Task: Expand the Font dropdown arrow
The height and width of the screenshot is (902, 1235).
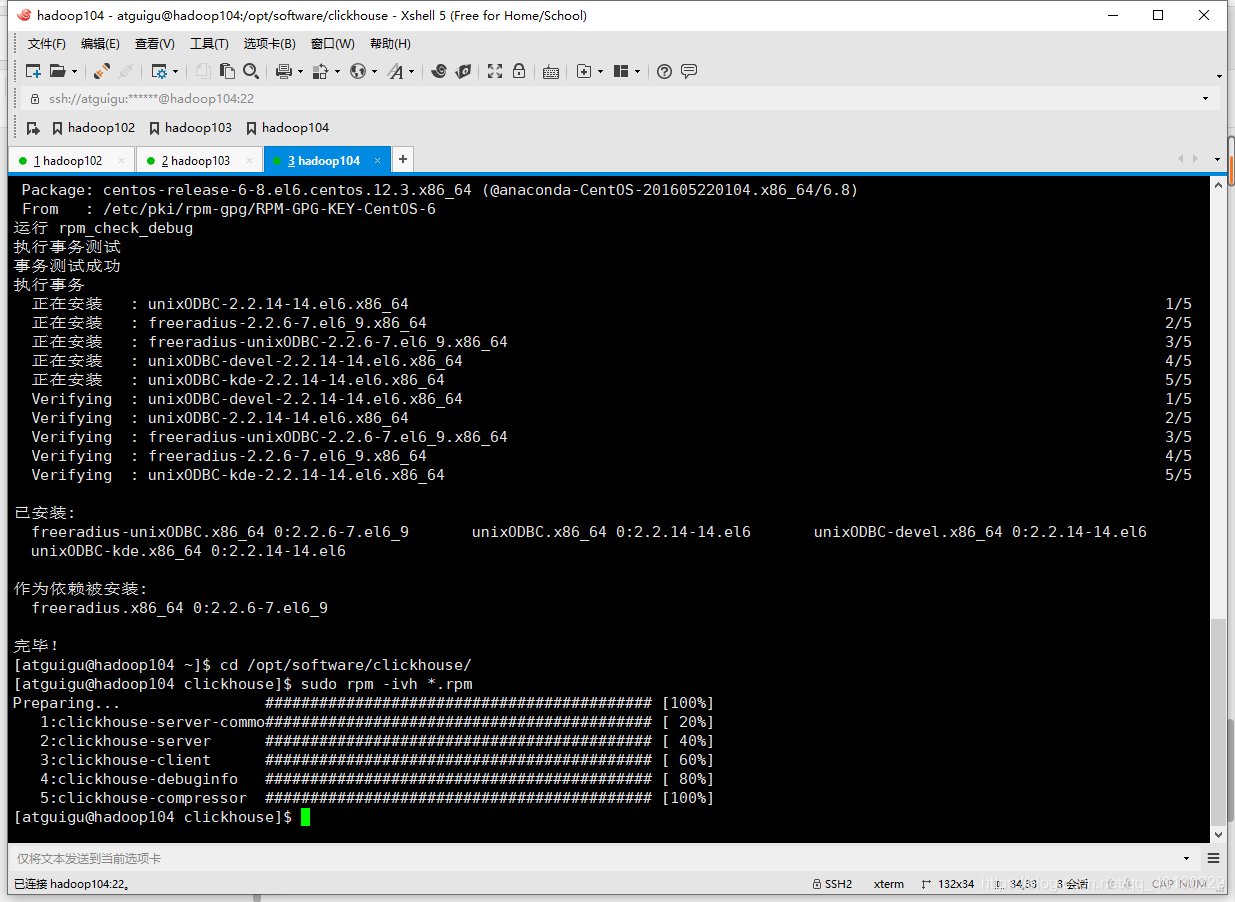Action: [x=411, y=72]
